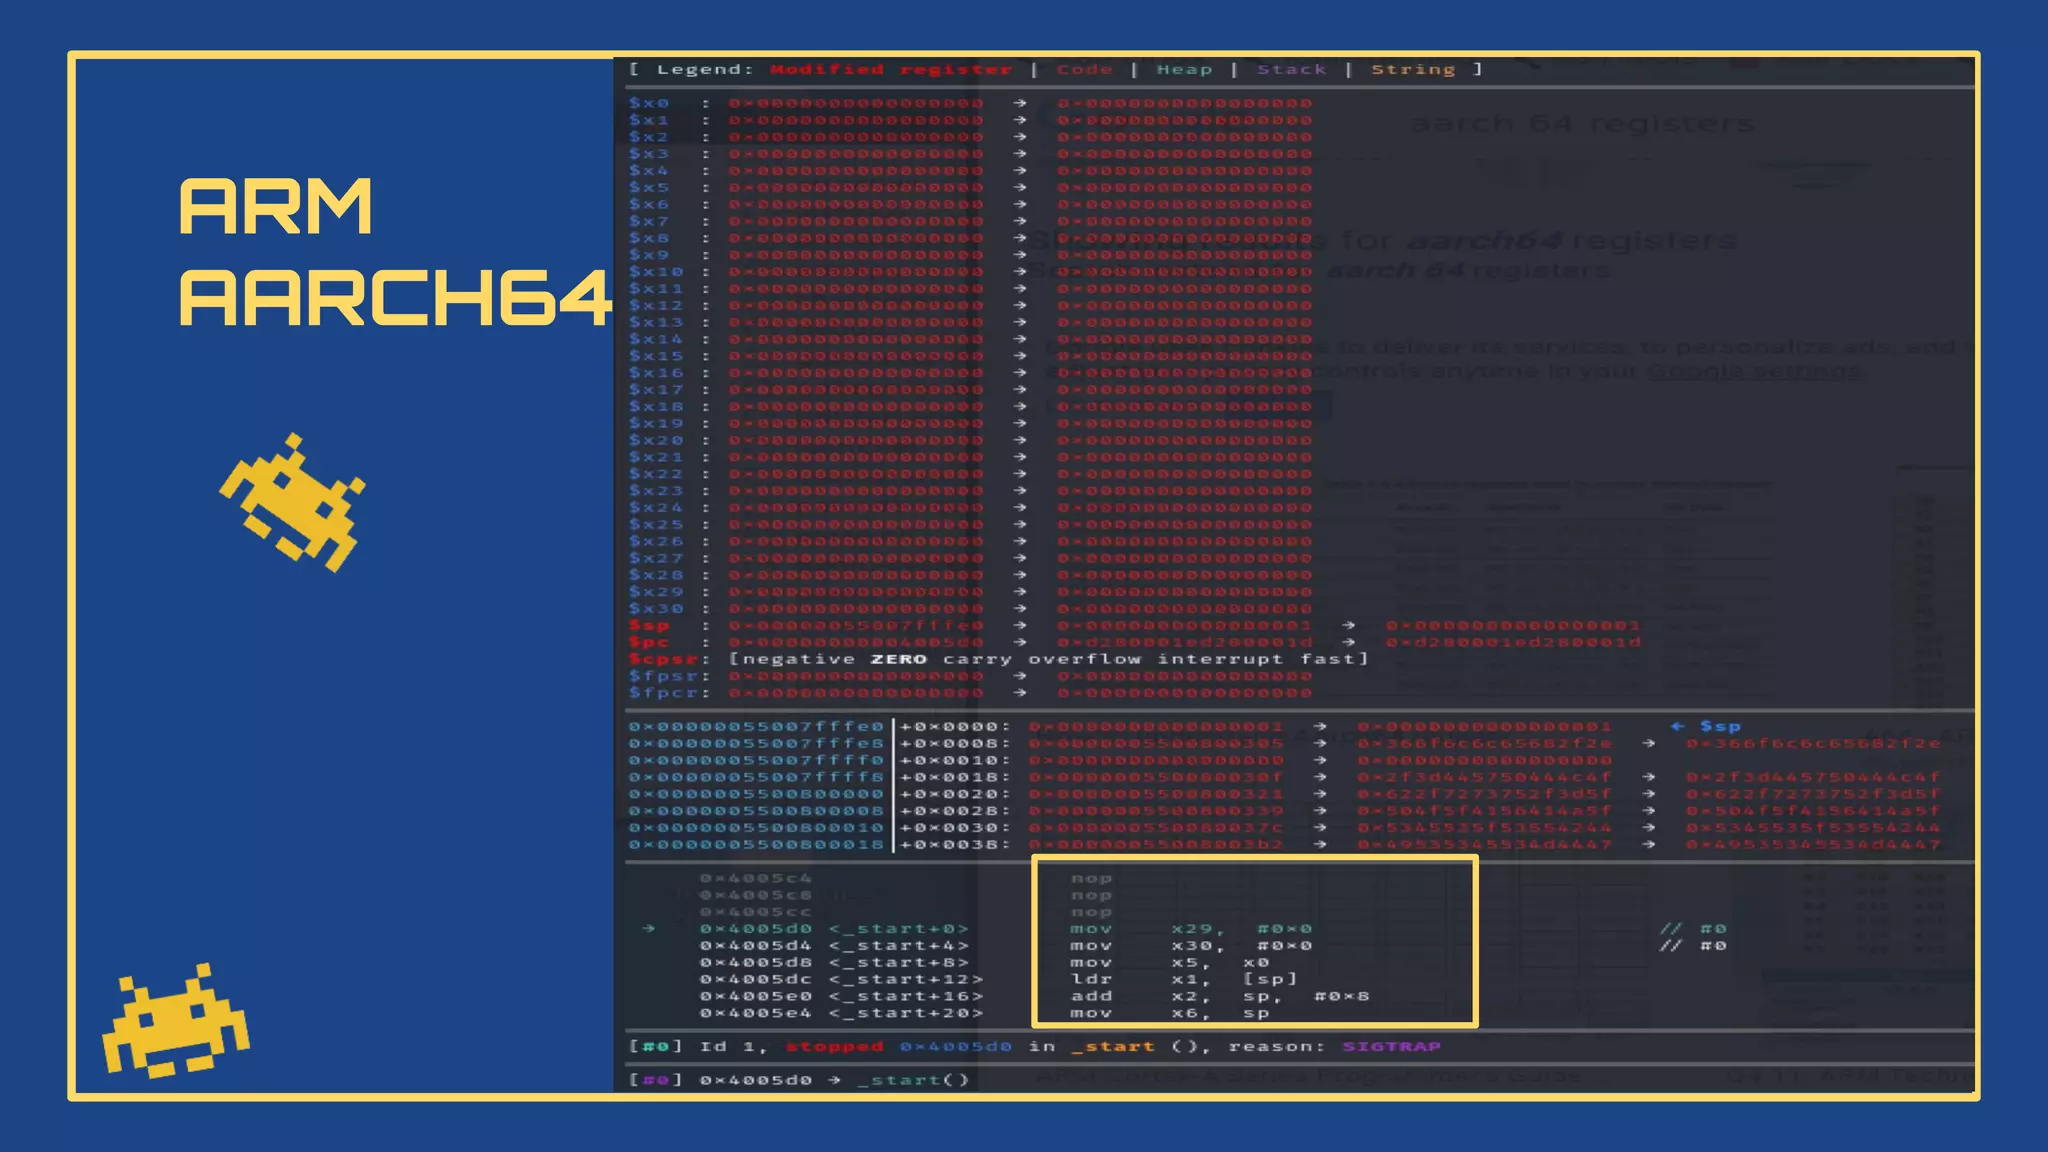Click the 'Modified register' legend label

(x=891, y=69)
